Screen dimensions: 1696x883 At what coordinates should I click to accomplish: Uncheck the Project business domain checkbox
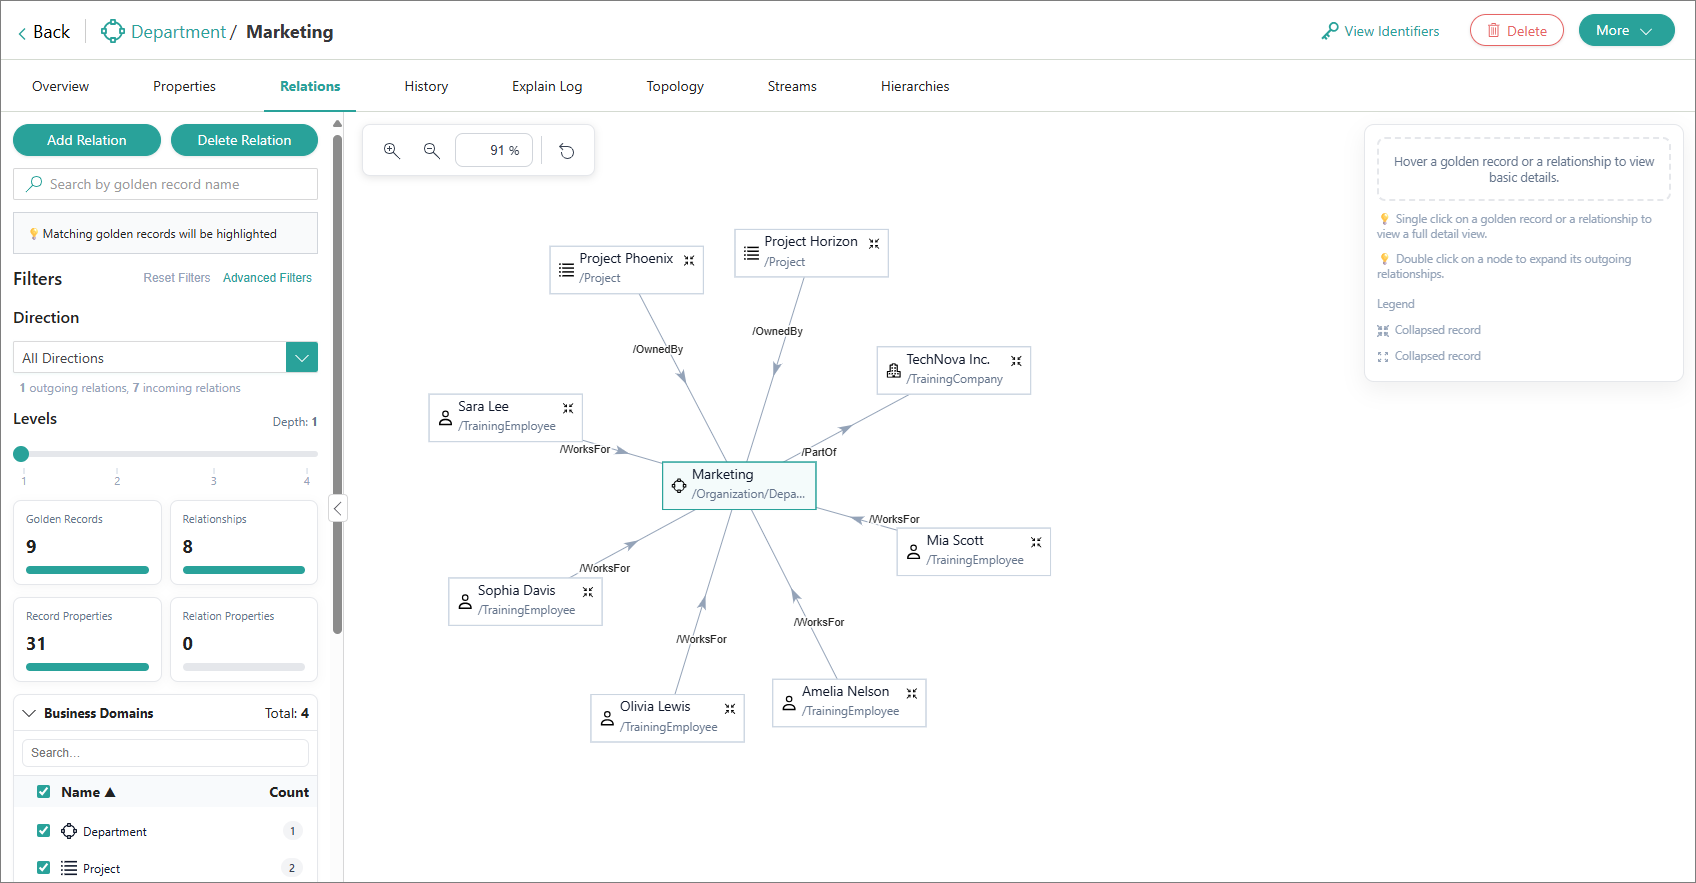pos(44,868)
